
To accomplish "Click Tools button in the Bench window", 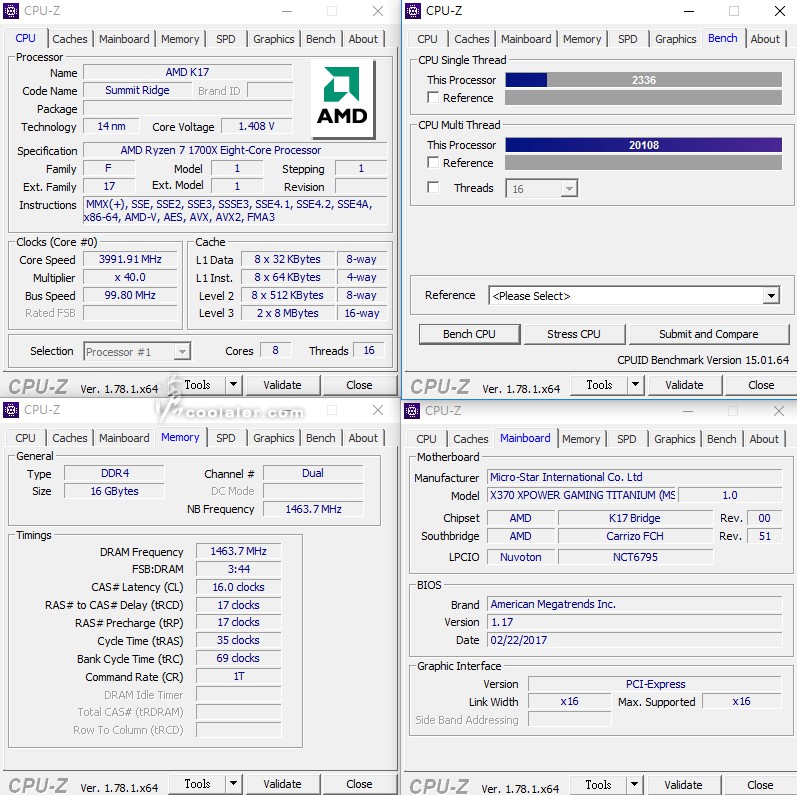I will click(x=599, y=385).
